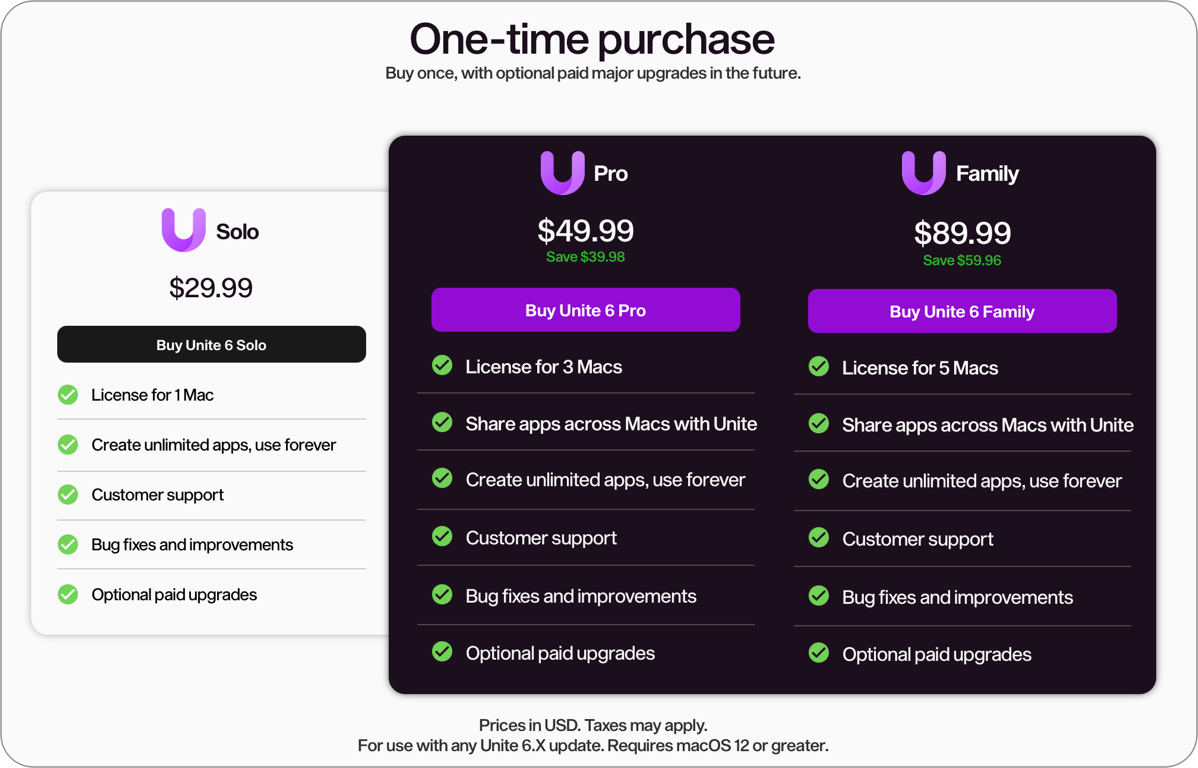Click the checkmark next to License for 1 Mac
The height and width of the screenshot is (768, 1198).
[67, 394]
